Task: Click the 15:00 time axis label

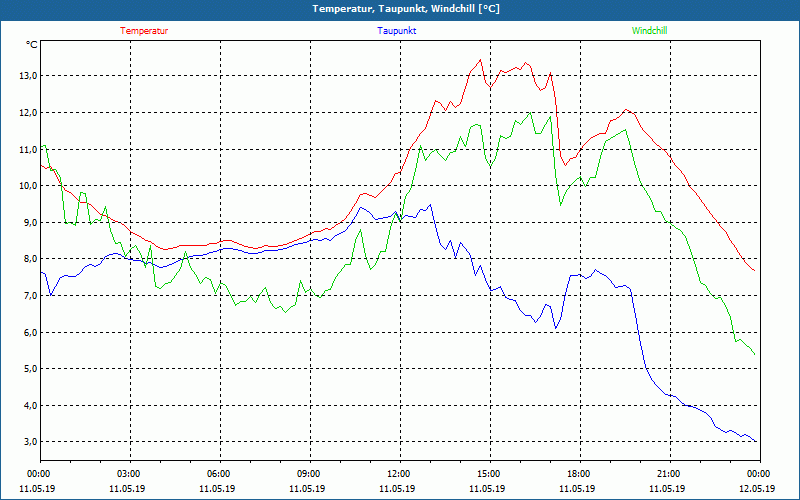Action: tap(488, 474)
